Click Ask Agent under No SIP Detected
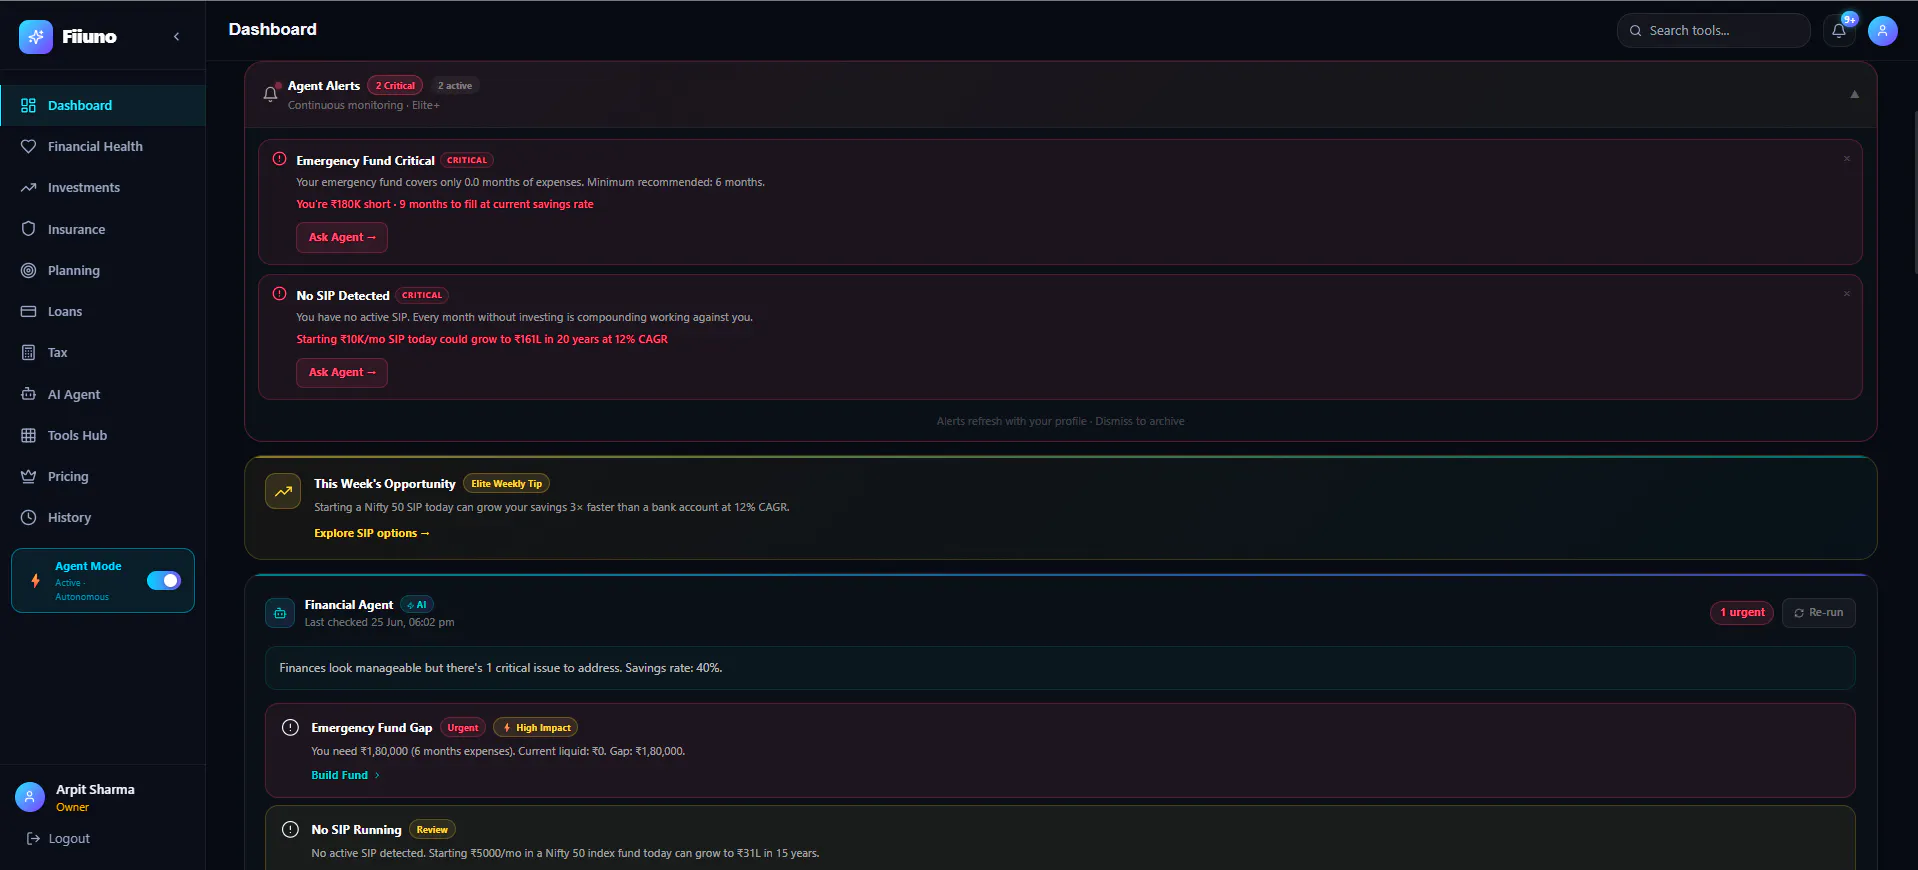Screen dimensions: 1918x870 (342, 372)
